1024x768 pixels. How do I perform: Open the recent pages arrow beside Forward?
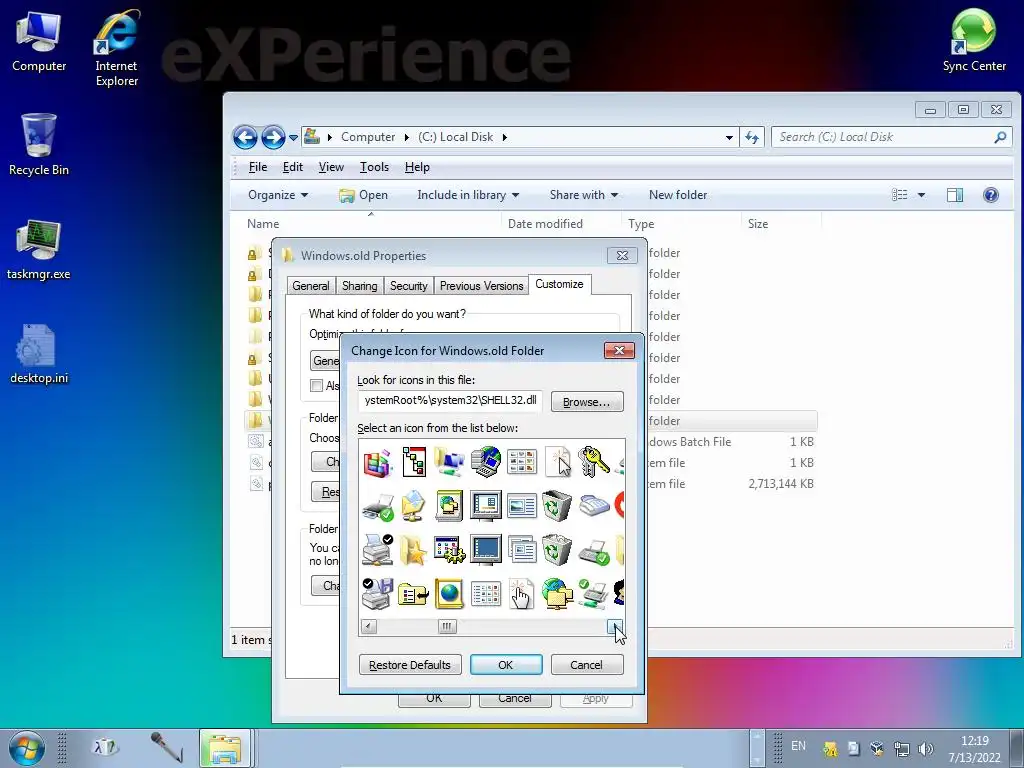tap(293, 137)
